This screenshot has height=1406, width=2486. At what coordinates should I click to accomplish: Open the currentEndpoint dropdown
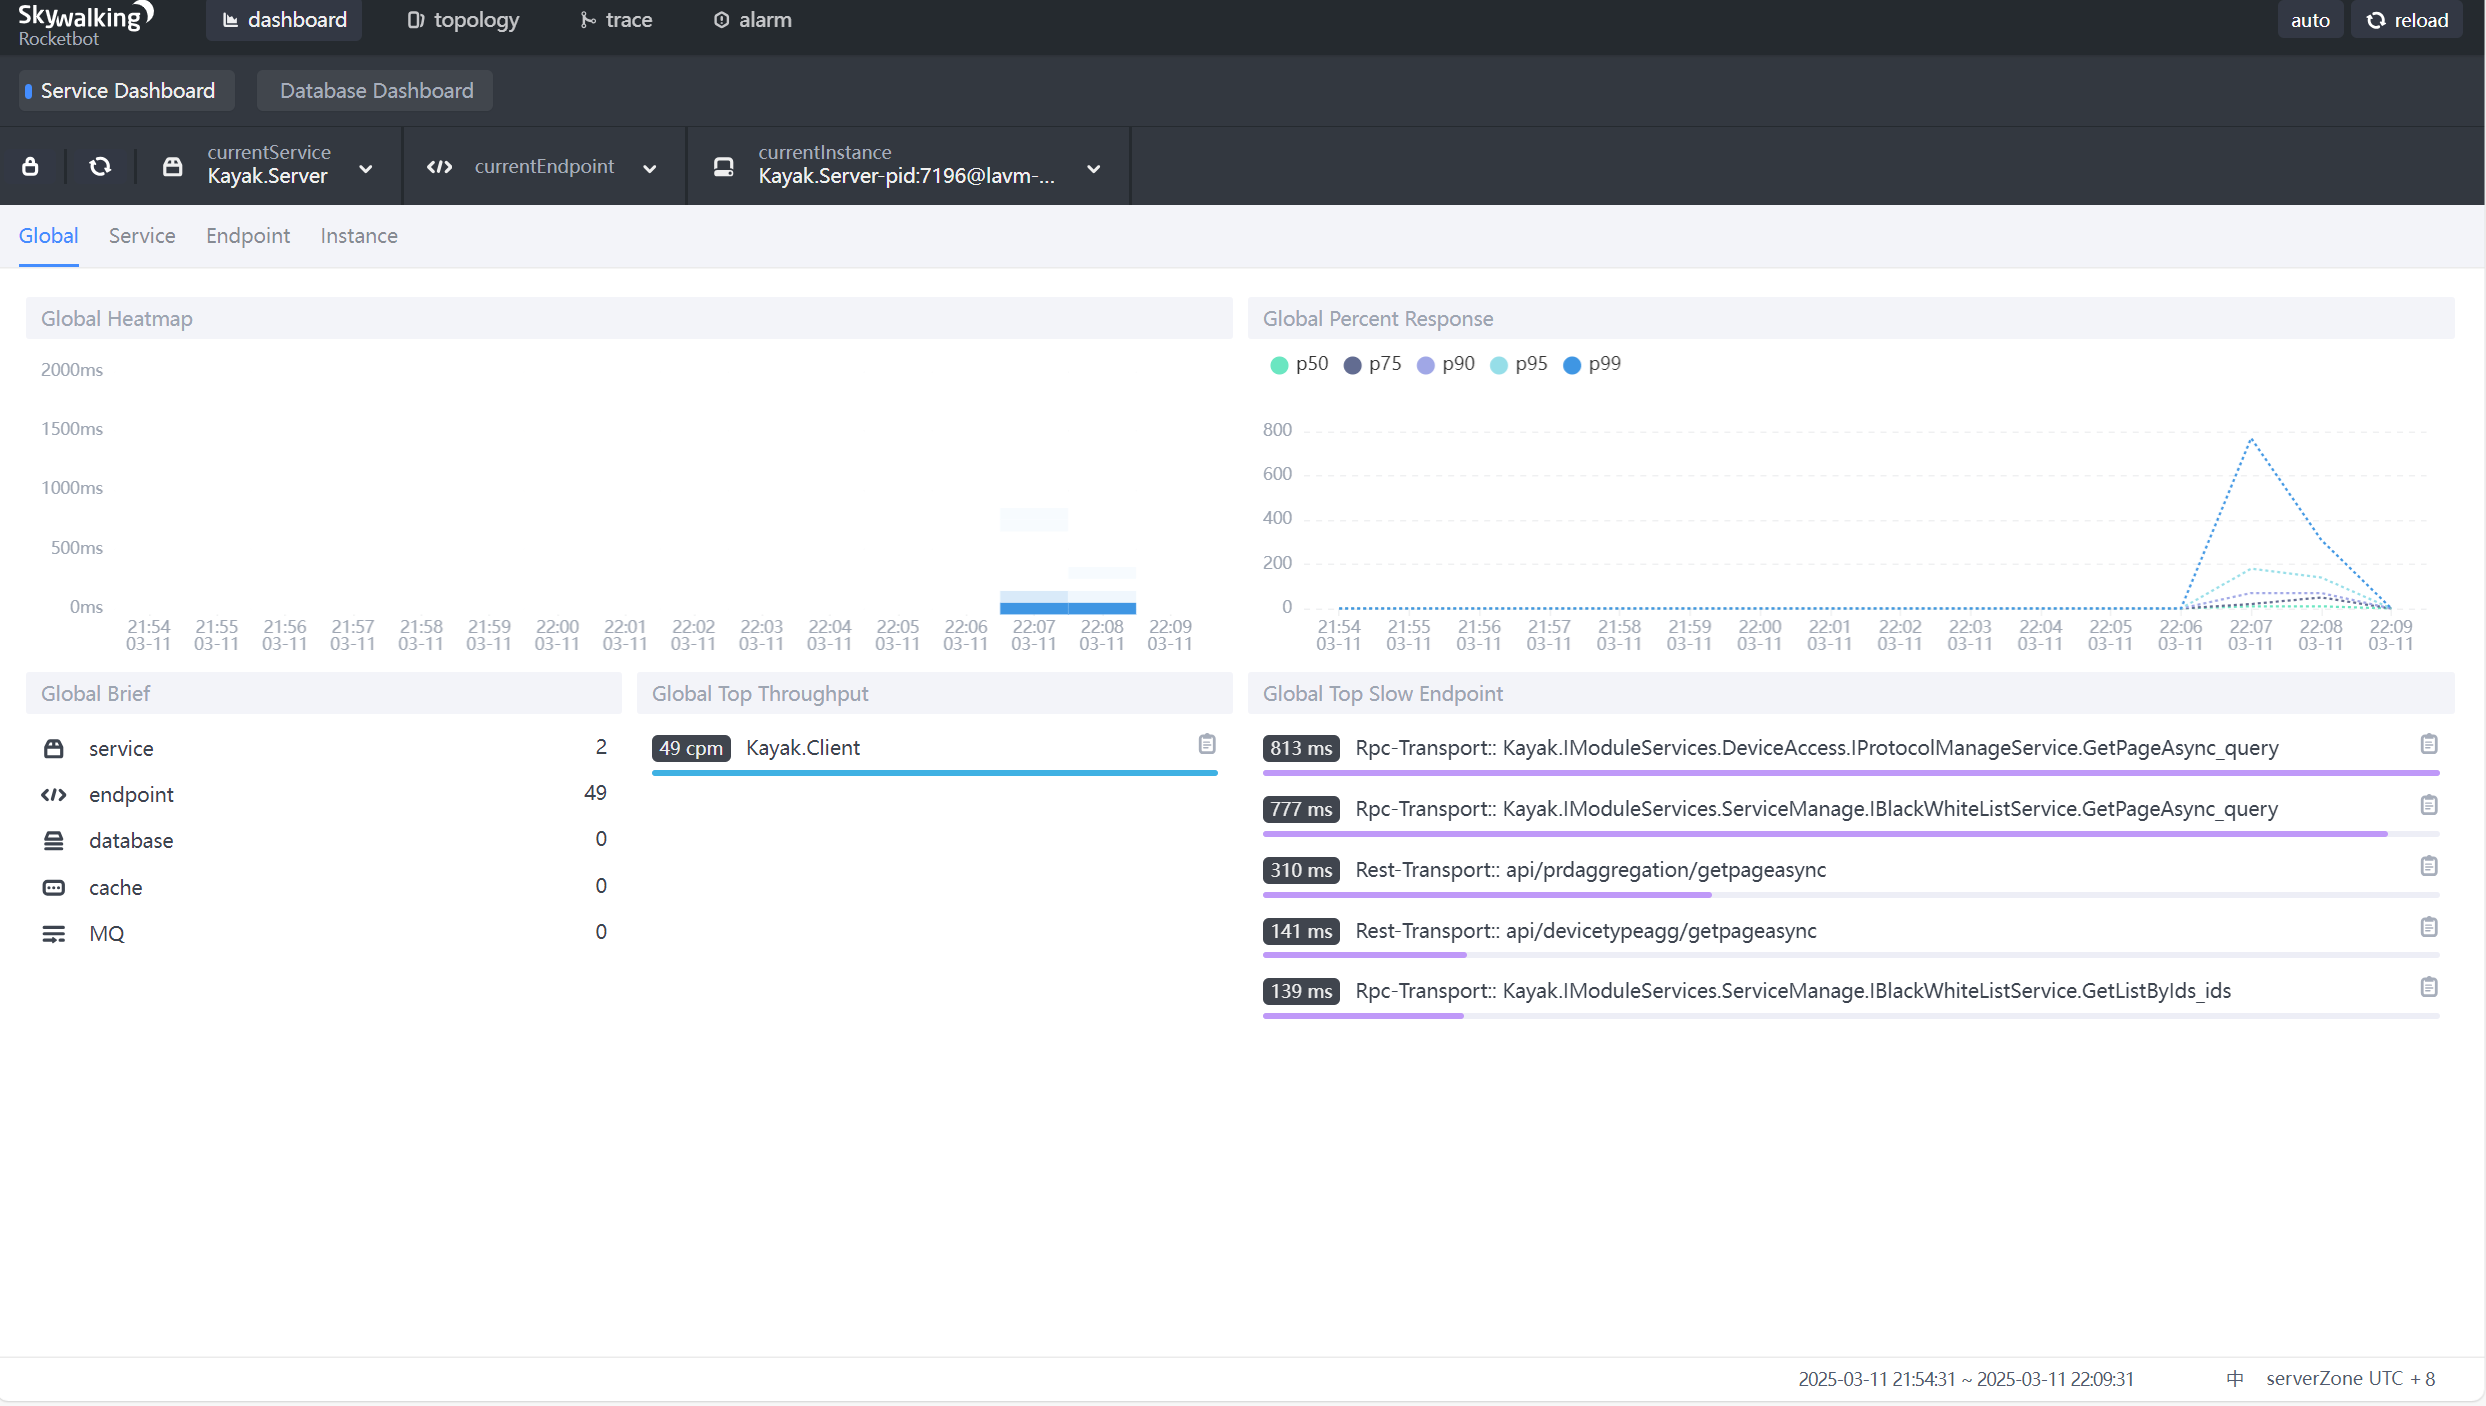pyautogui.click(x=543, y=167)
